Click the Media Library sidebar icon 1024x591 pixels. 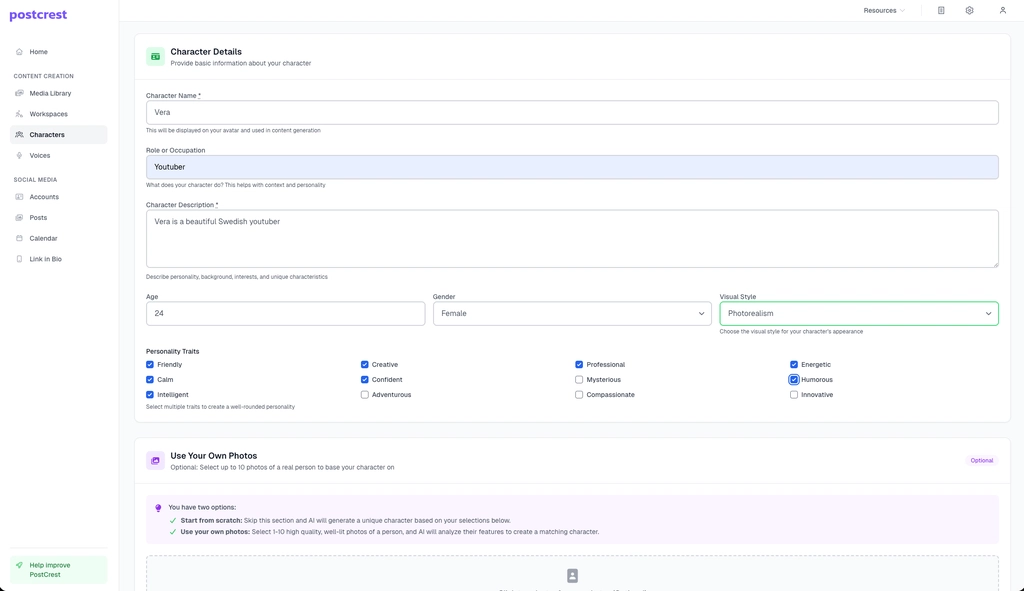click(x=19, y=93)
